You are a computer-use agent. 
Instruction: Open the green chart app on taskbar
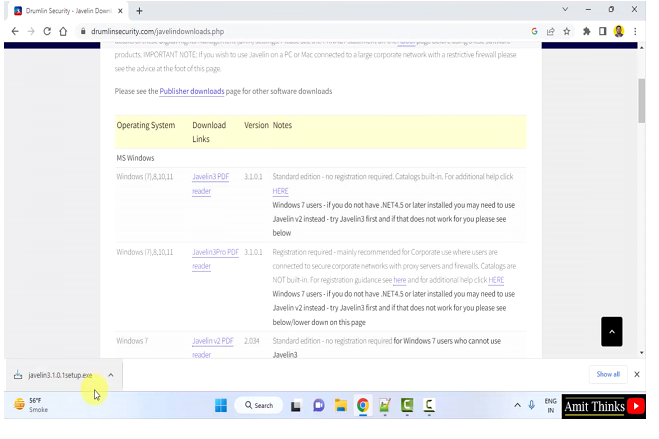click(x=385, y=405)
